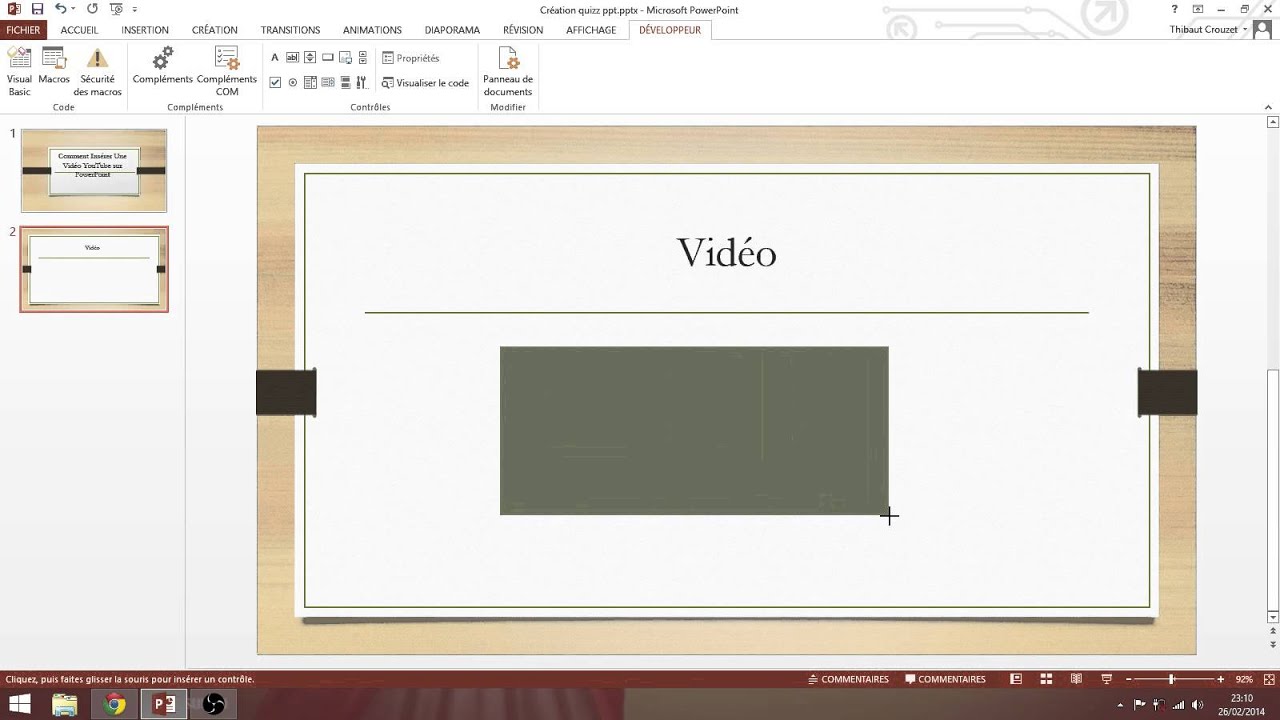Open Sécurité des macros settings
Image resolution: width=1280 pixels, height=720 pixels.
(x=97, y=71)
